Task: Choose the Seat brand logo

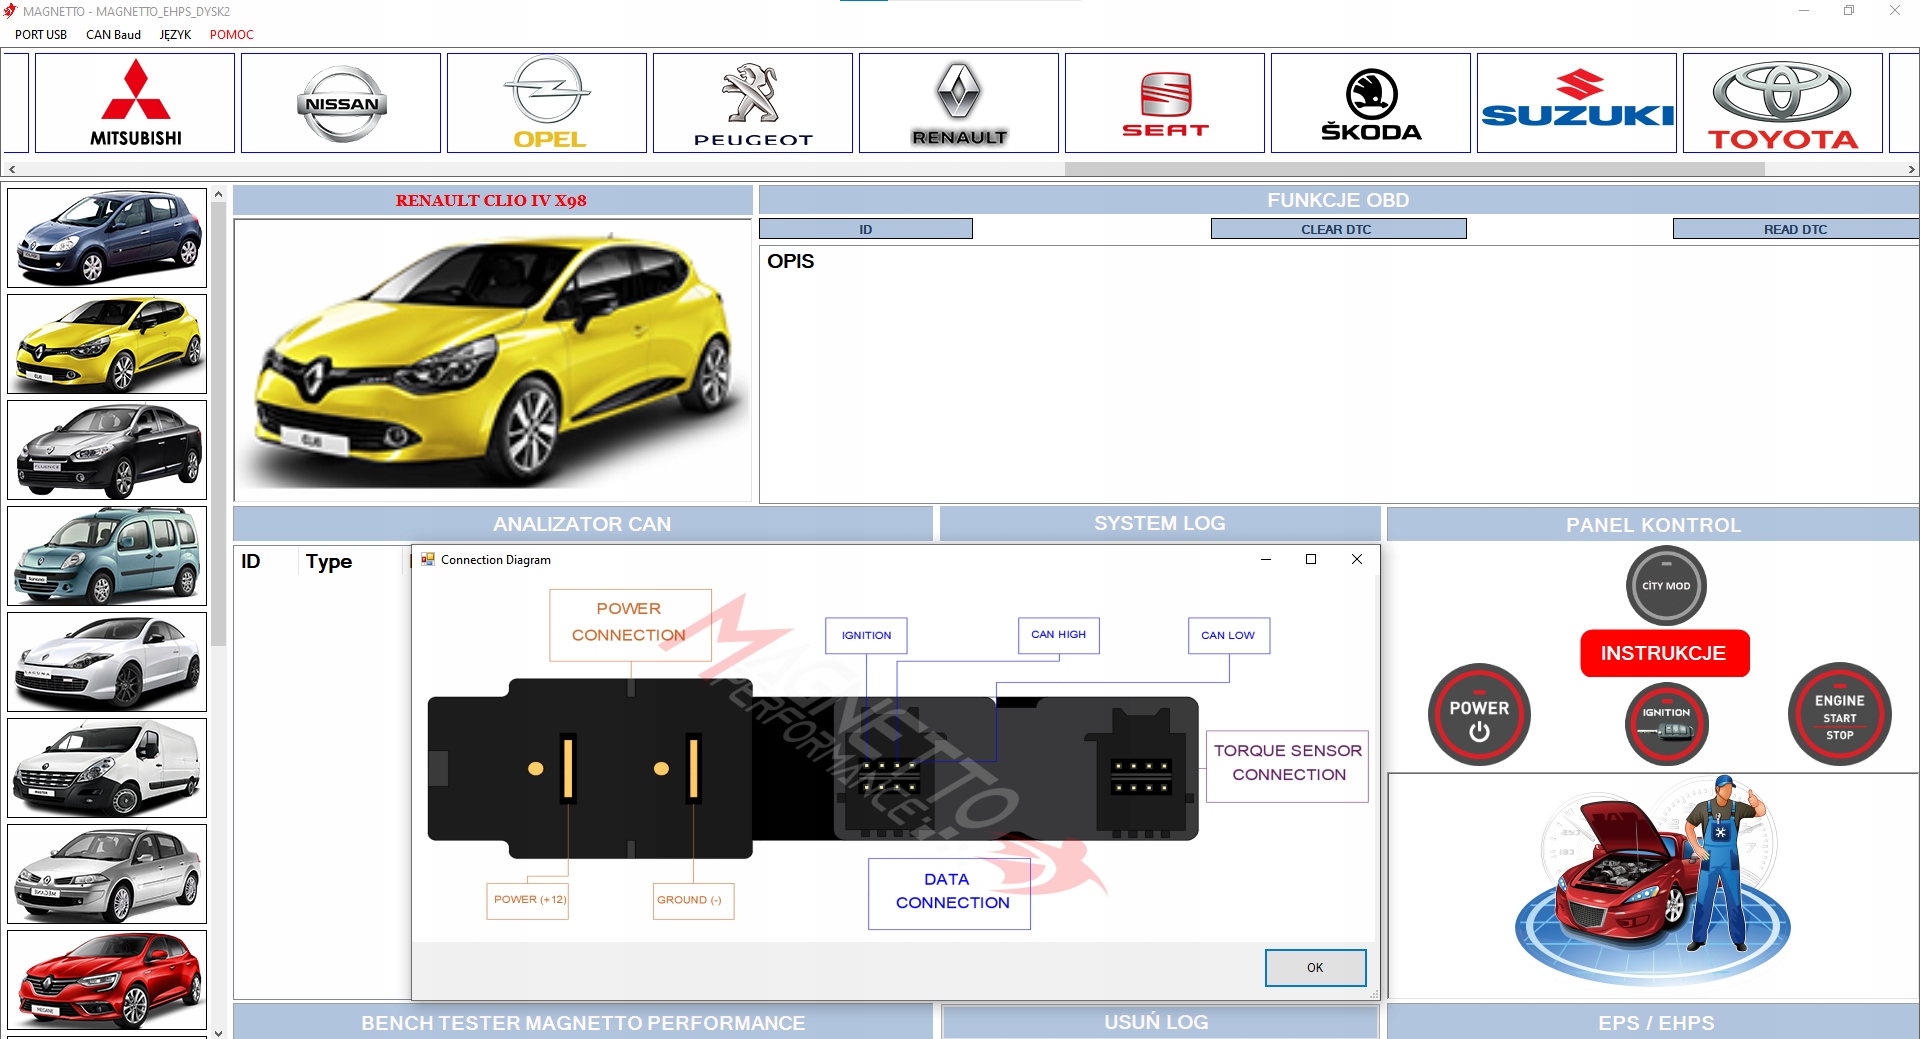Action: click(x=1165, y=103)
